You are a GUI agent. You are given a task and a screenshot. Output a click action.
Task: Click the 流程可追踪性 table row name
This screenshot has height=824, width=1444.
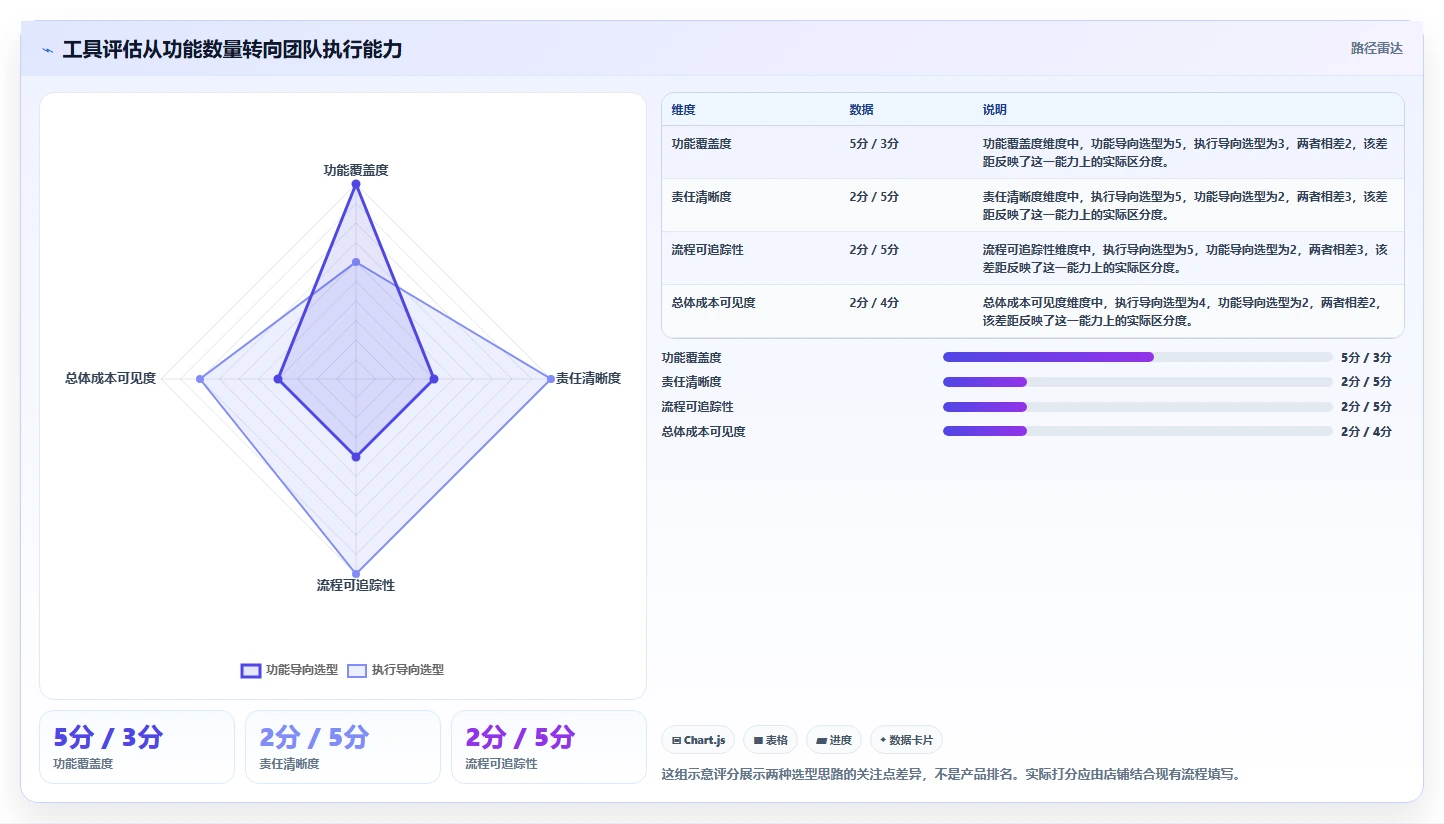coord(708,250)
